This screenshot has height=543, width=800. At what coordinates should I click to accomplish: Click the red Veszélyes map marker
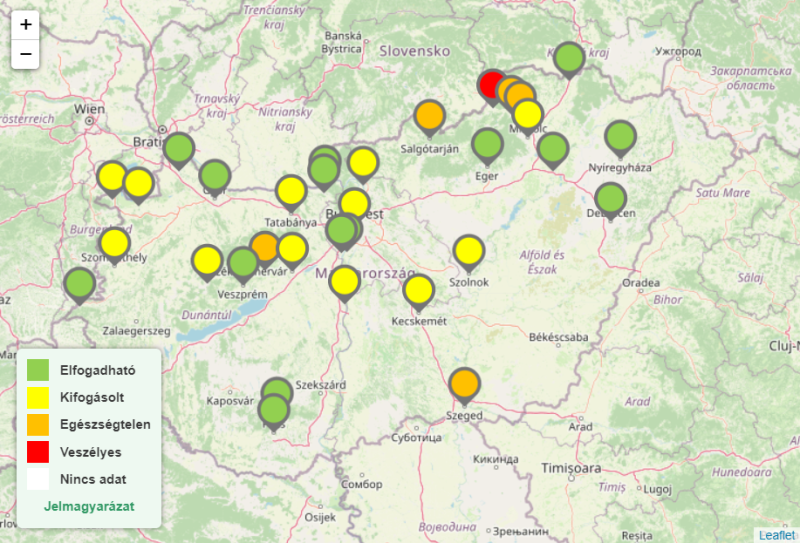pos(491,85)
